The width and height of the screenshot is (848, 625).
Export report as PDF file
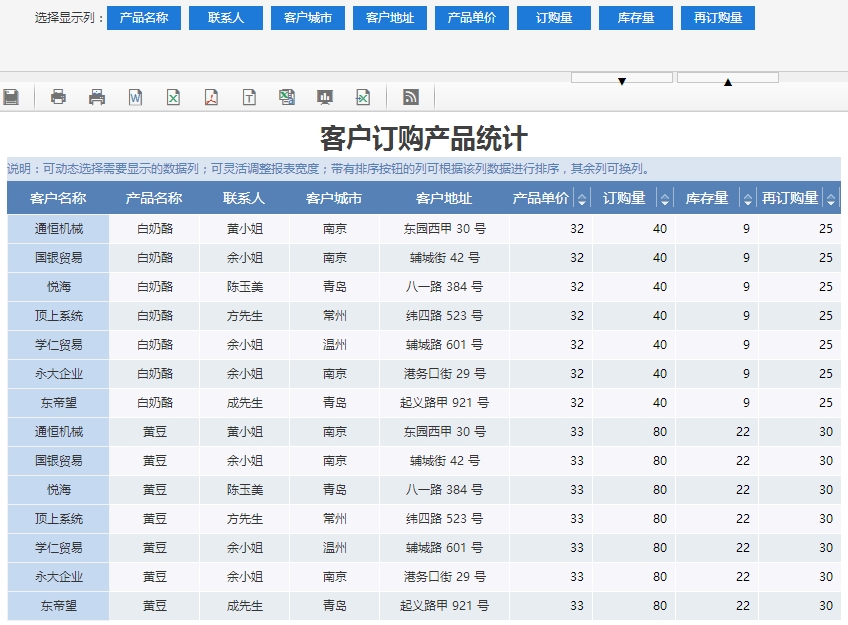click(x=211, y=97)
